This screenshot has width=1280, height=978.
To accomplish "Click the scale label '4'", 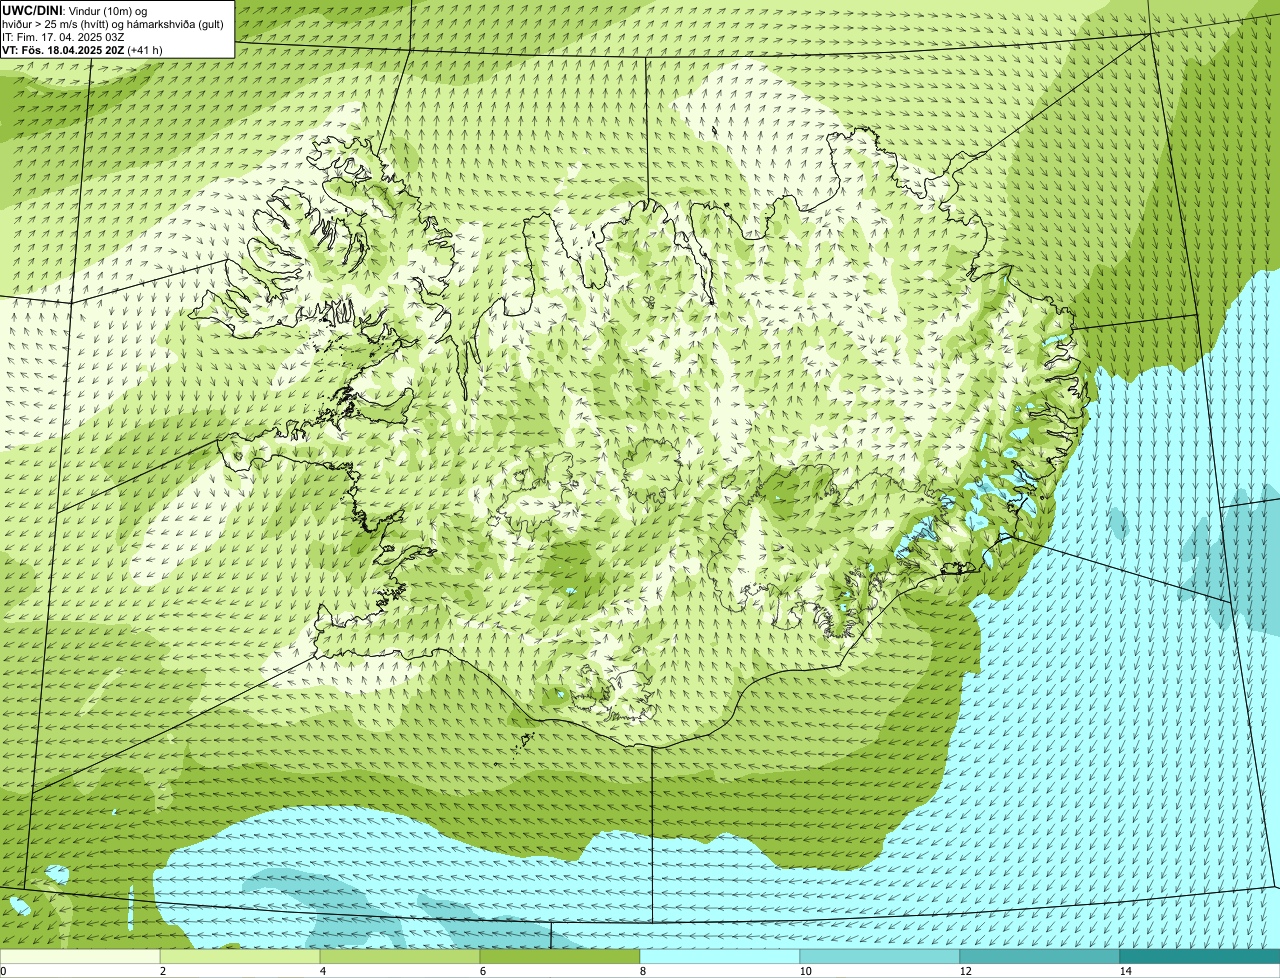I will 323,971.
